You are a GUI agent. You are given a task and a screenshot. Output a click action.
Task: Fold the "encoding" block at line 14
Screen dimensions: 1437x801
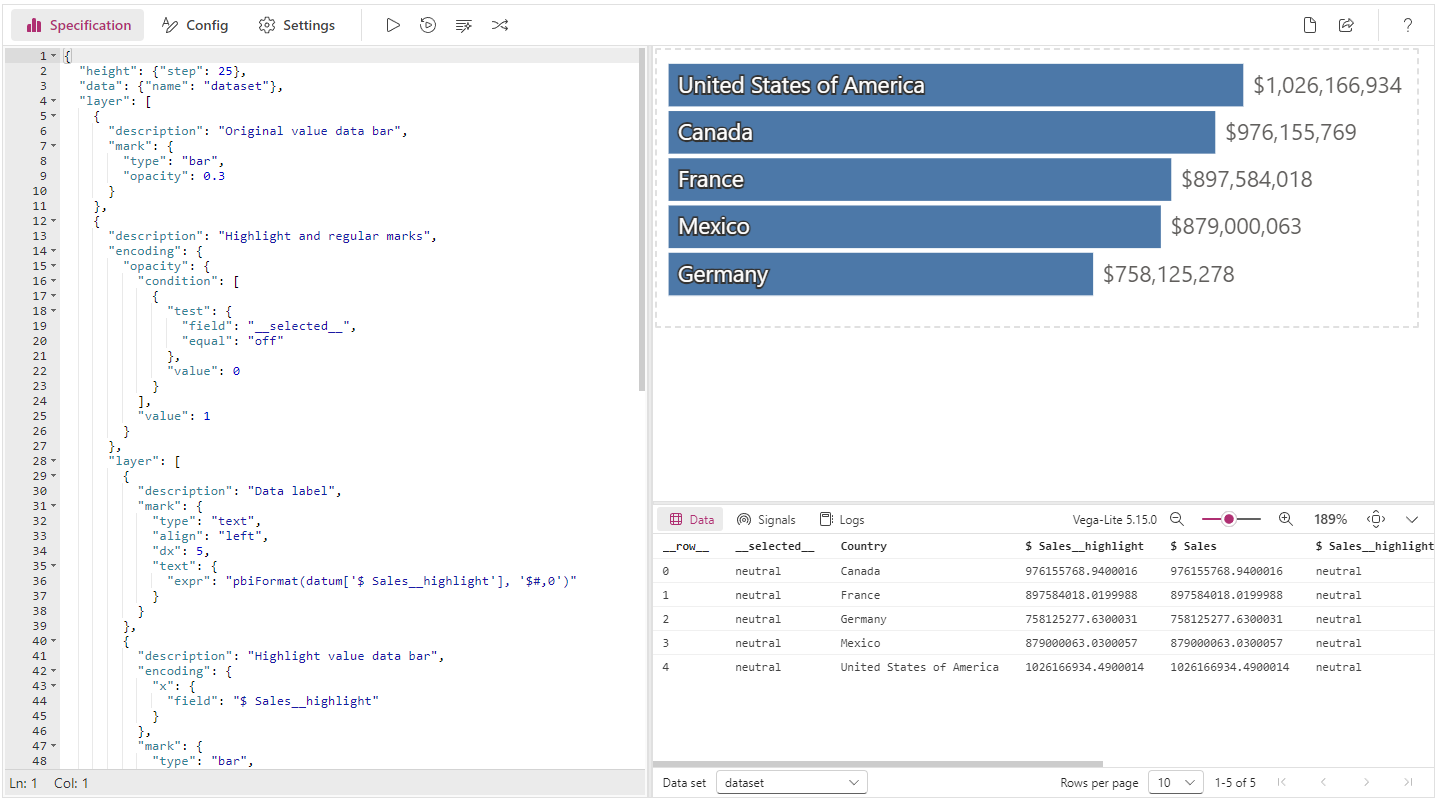[53, 251]
